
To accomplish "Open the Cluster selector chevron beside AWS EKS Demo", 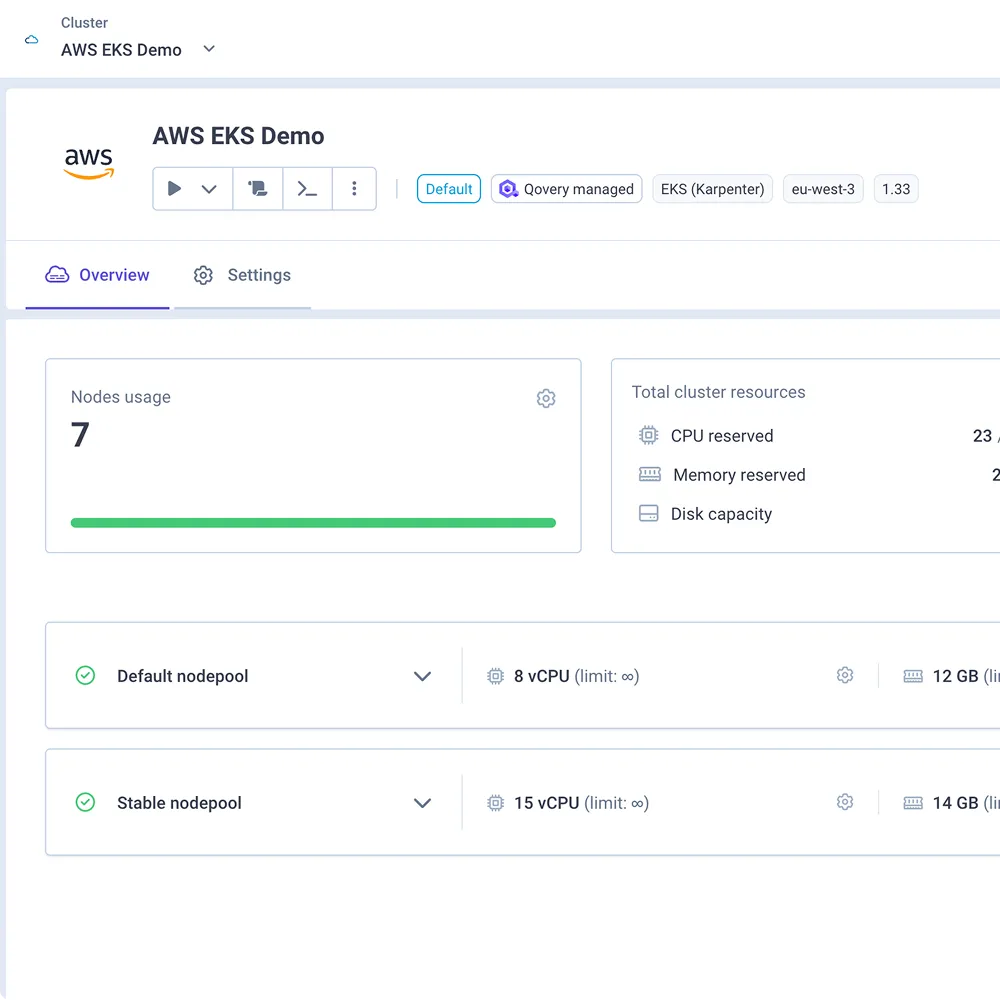I will point(209,48).
